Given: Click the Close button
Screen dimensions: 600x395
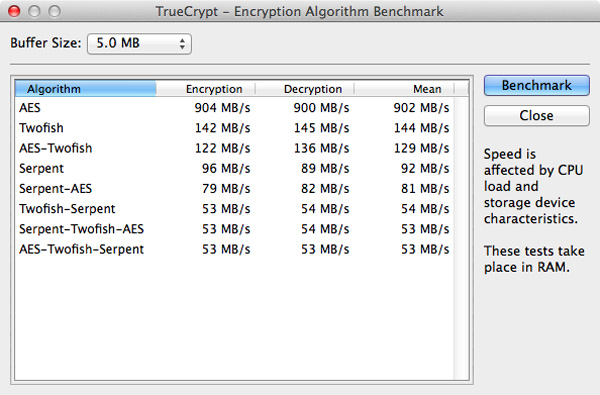Looking at the screenshot, I should [536, 116].
